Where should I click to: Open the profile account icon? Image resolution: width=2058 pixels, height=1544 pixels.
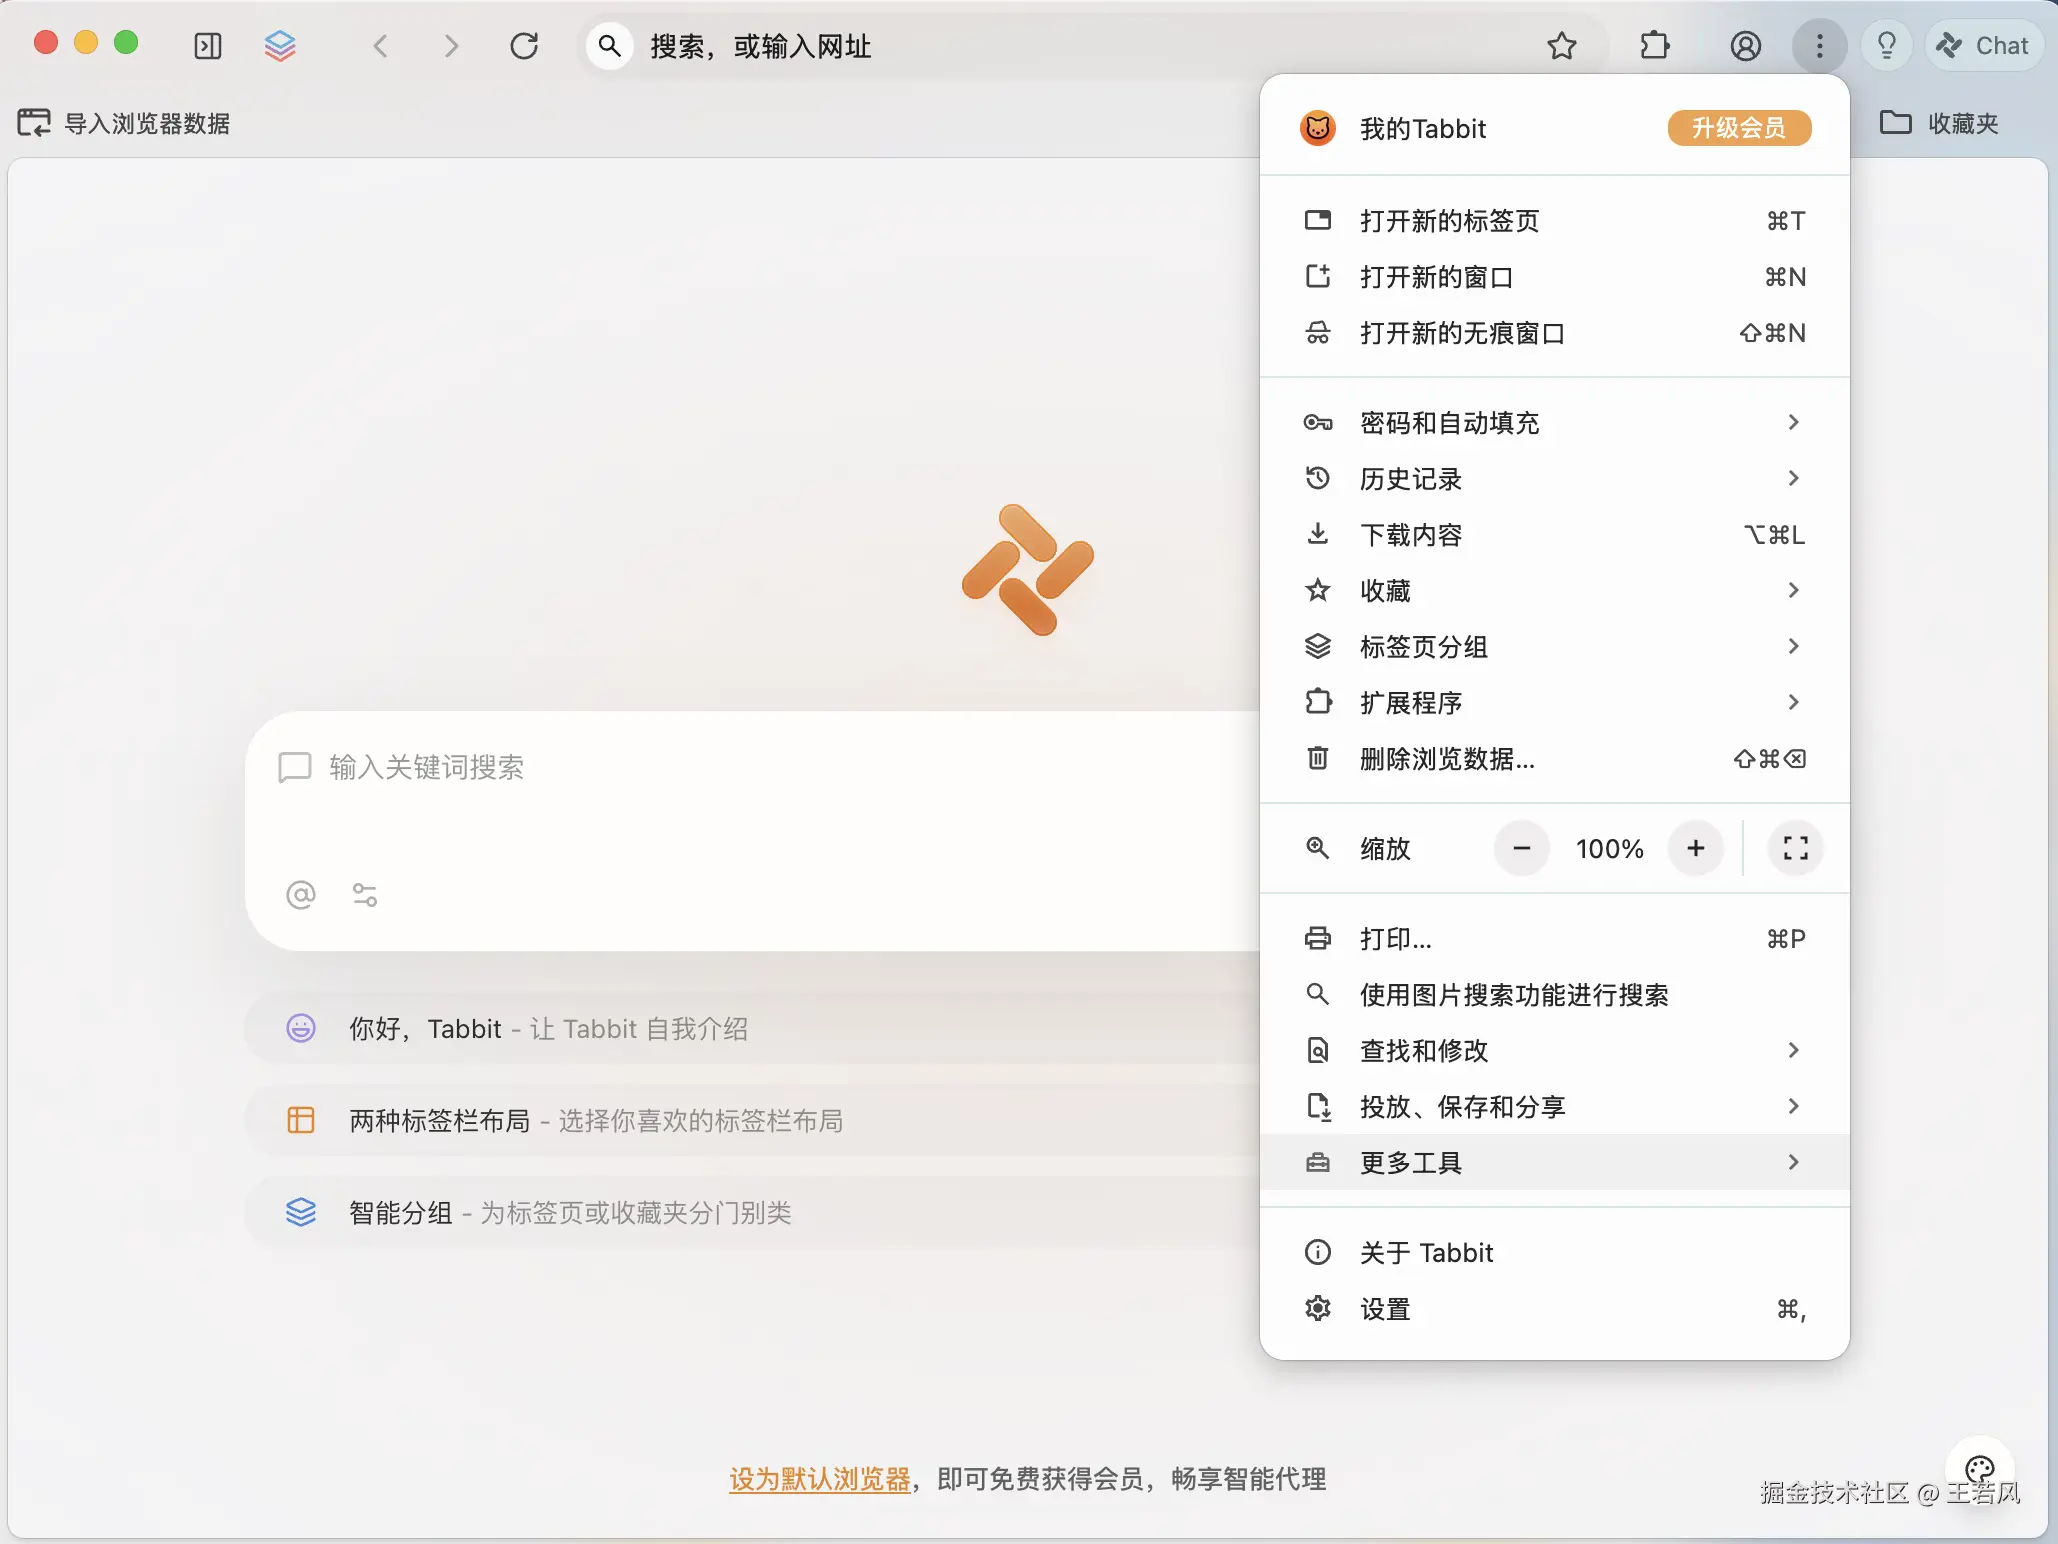tap(1745, 46)
